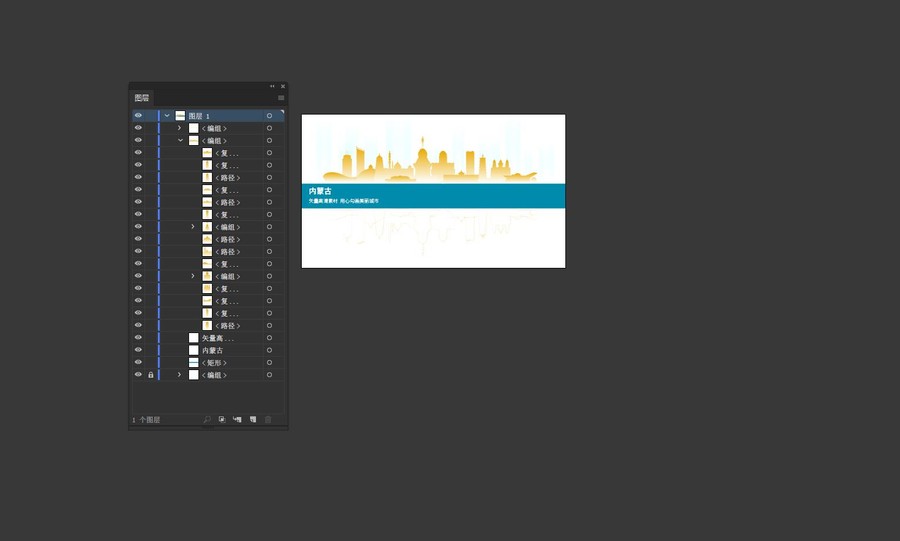Click target circle of collapsed <编组> under 图层 1
Viewport: 900px width, 541px height.
(x=269, y=129)
